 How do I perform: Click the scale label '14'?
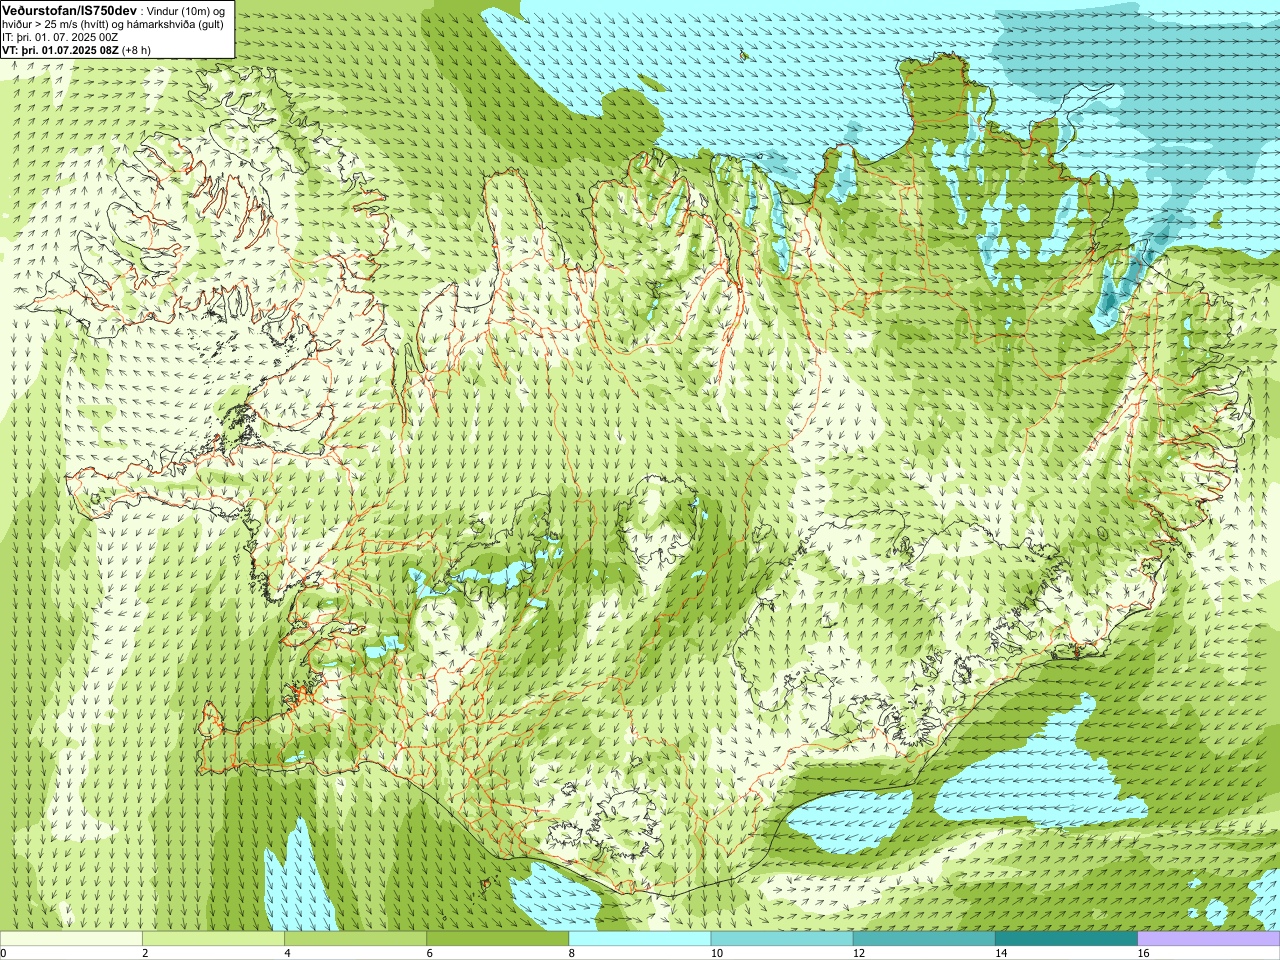coord(1001,953)
